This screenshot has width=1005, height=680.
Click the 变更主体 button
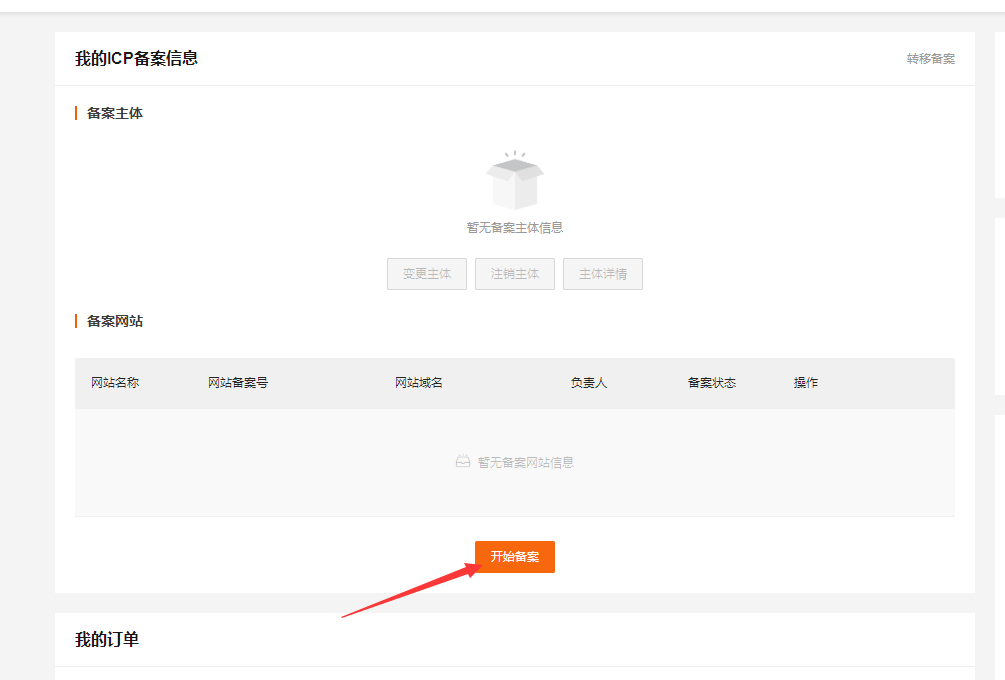click(x=427, y=274)
